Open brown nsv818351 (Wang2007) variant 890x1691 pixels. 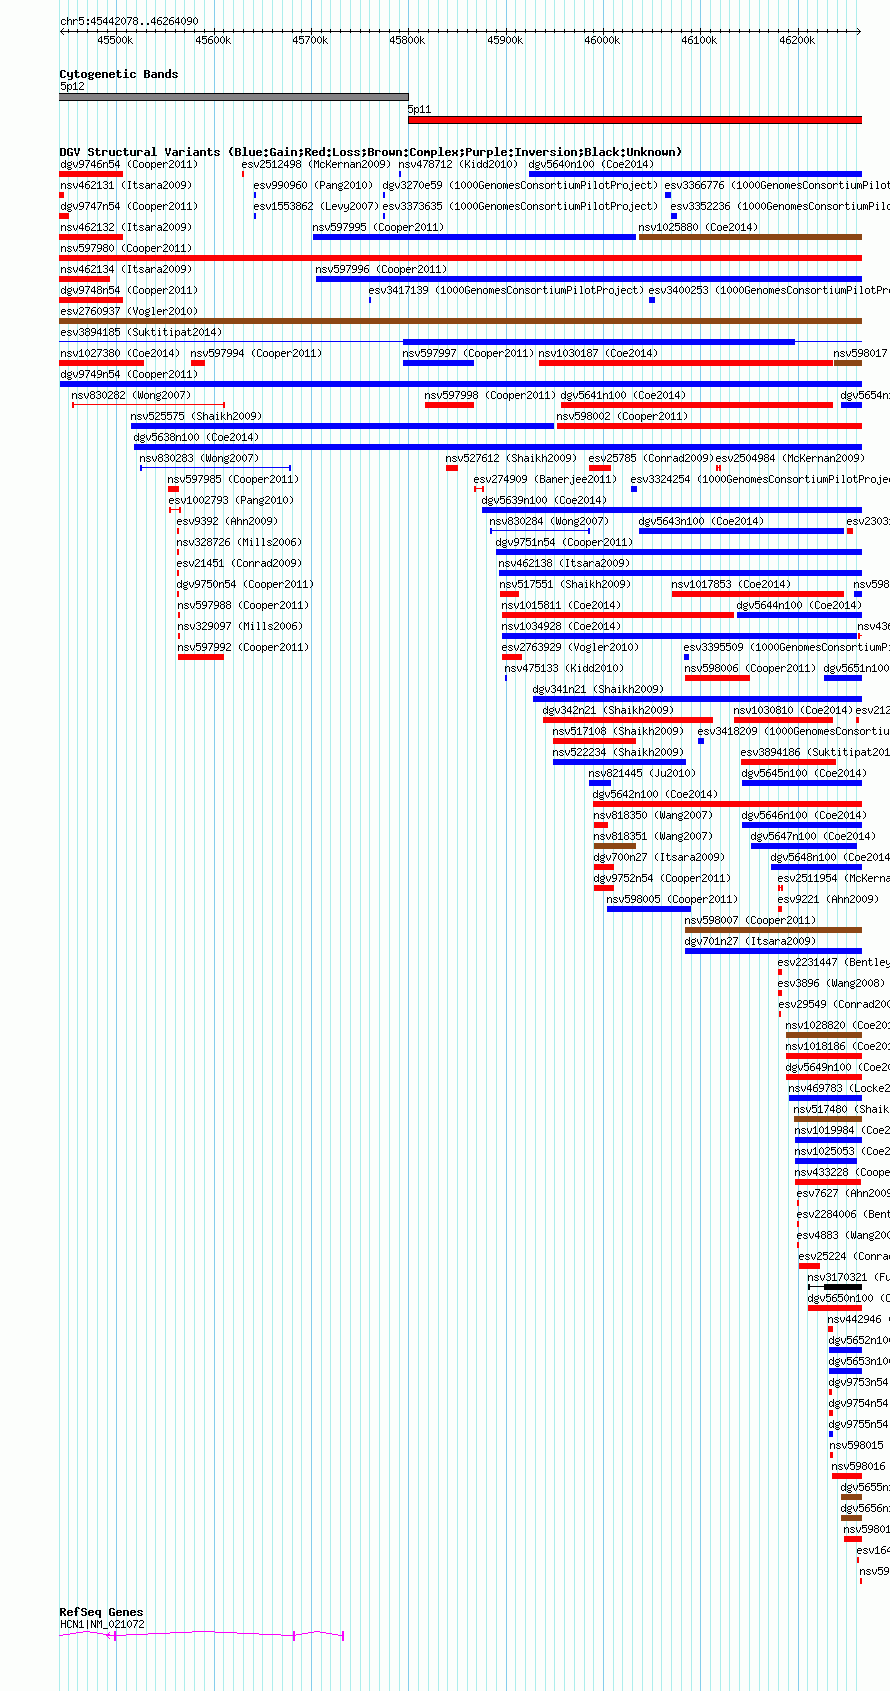coord(615,846)
